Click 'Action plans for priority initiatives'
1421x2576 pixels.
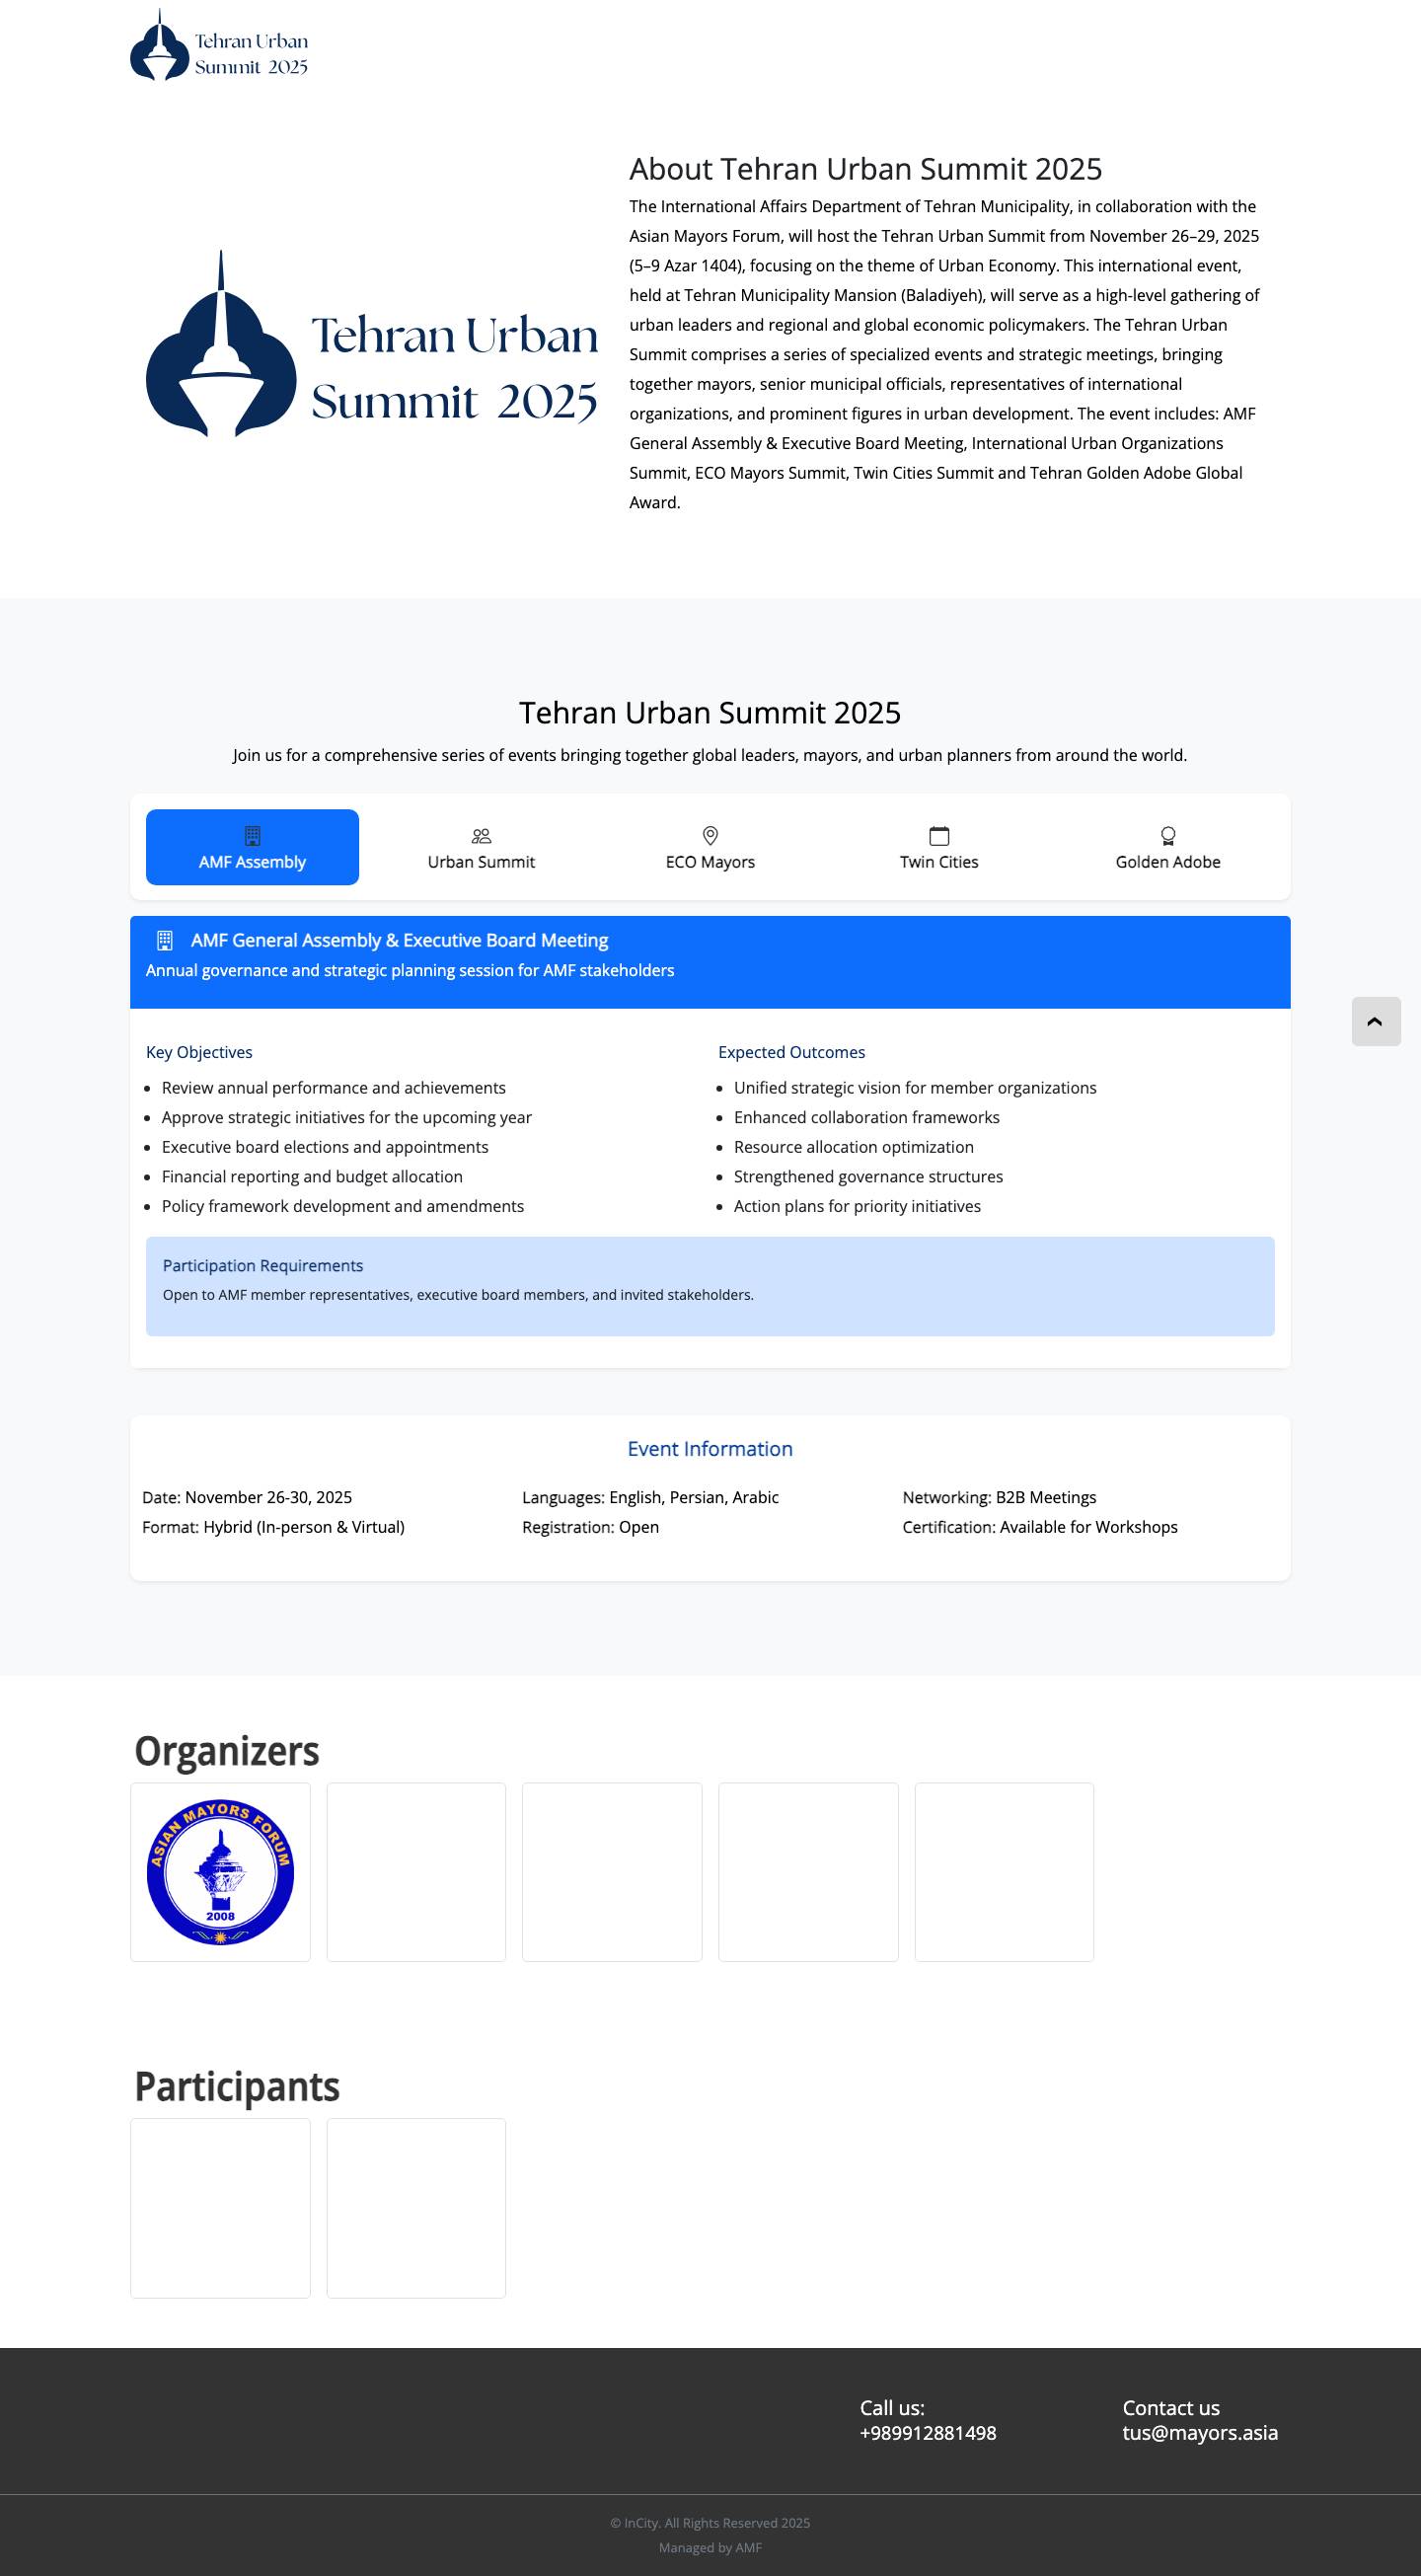tap(857, 1206)
